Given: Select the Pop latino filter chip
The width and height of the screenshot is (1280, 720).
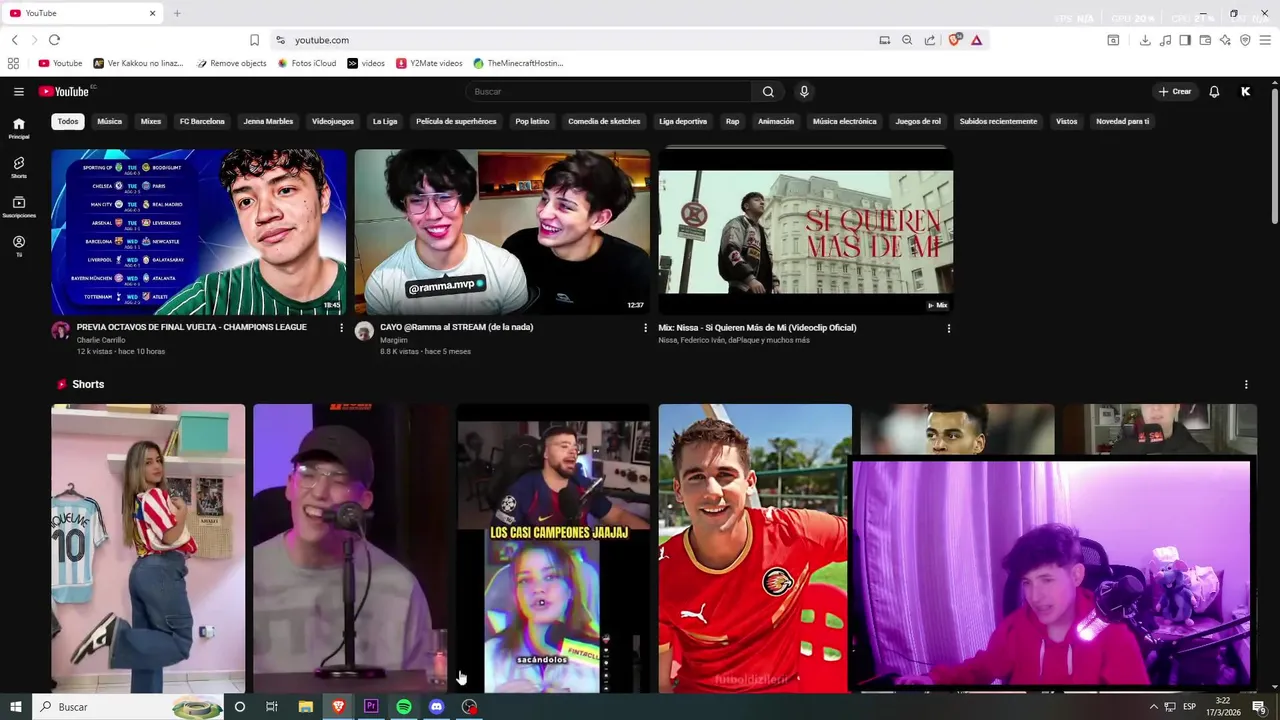Looking at the screenshot, I should (532, 121).
